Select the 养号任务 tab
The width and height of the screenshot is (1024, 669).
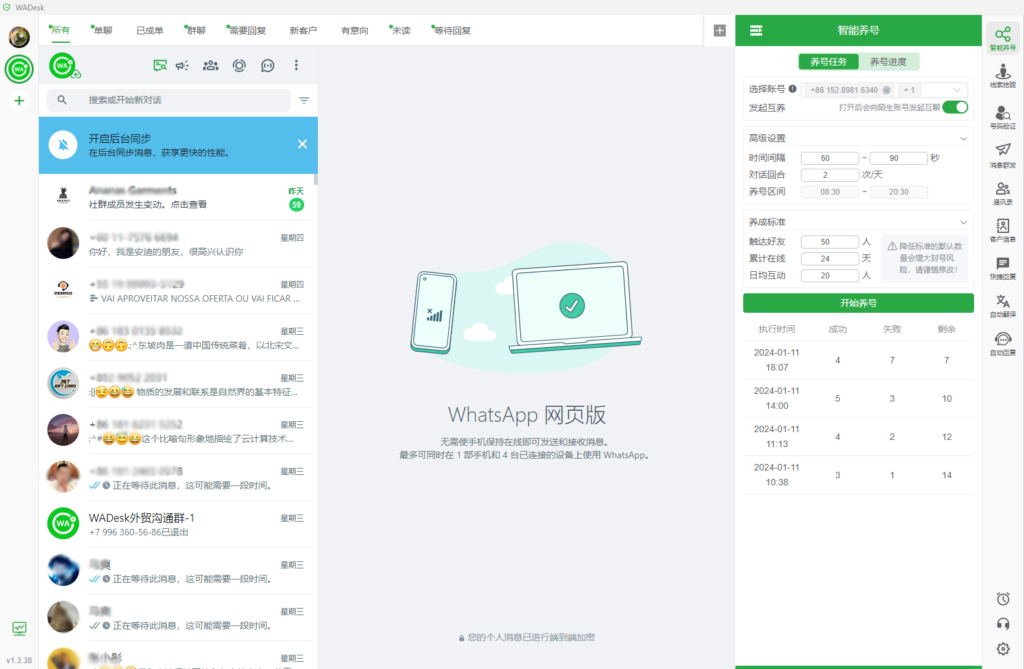[829, 61]
